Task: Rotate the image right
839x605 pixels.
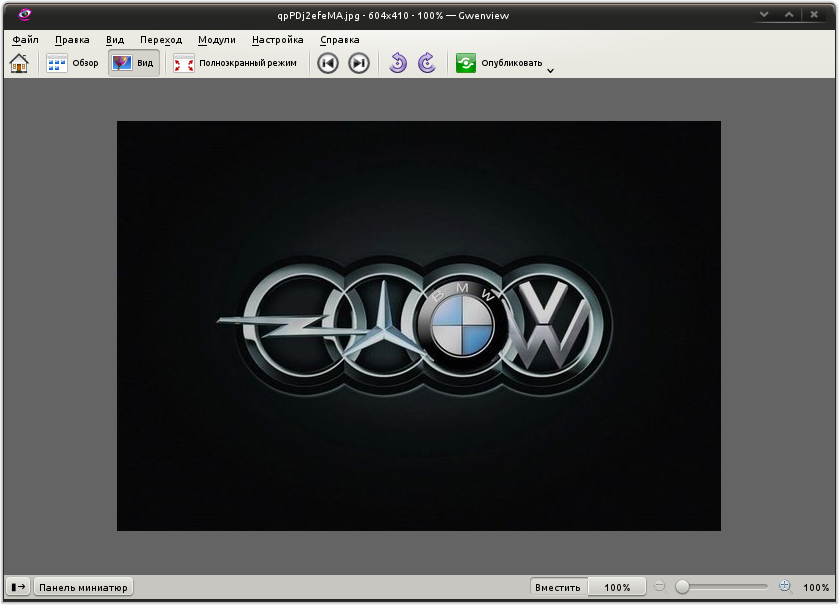Action: 426,63
